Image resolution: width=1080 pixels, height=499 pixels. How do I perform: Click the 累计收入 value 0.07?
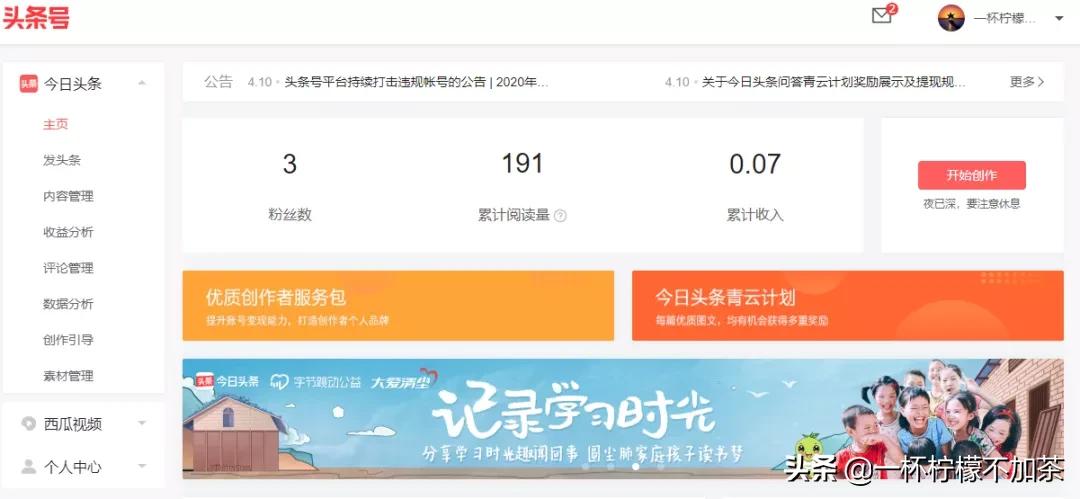click(x=756, y=164)
